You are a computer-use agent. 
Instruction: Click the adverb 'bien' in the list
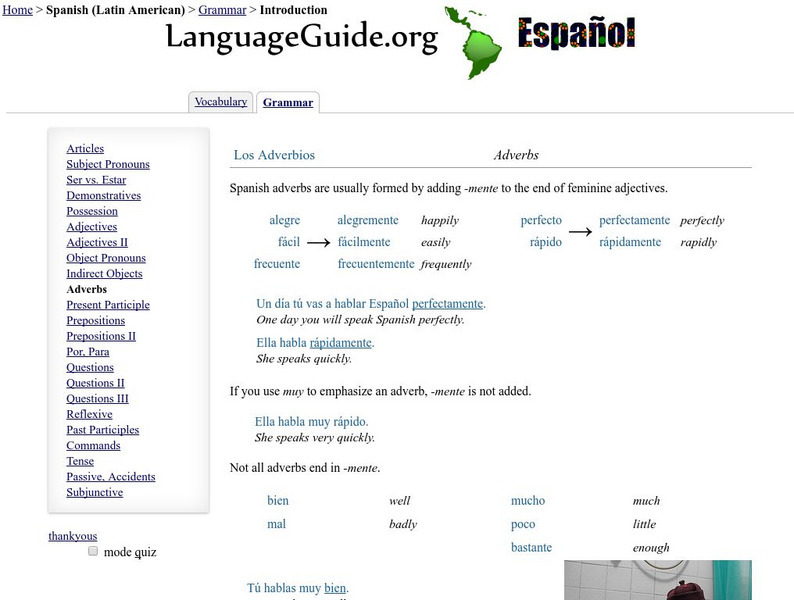click(x=277, y=501)
